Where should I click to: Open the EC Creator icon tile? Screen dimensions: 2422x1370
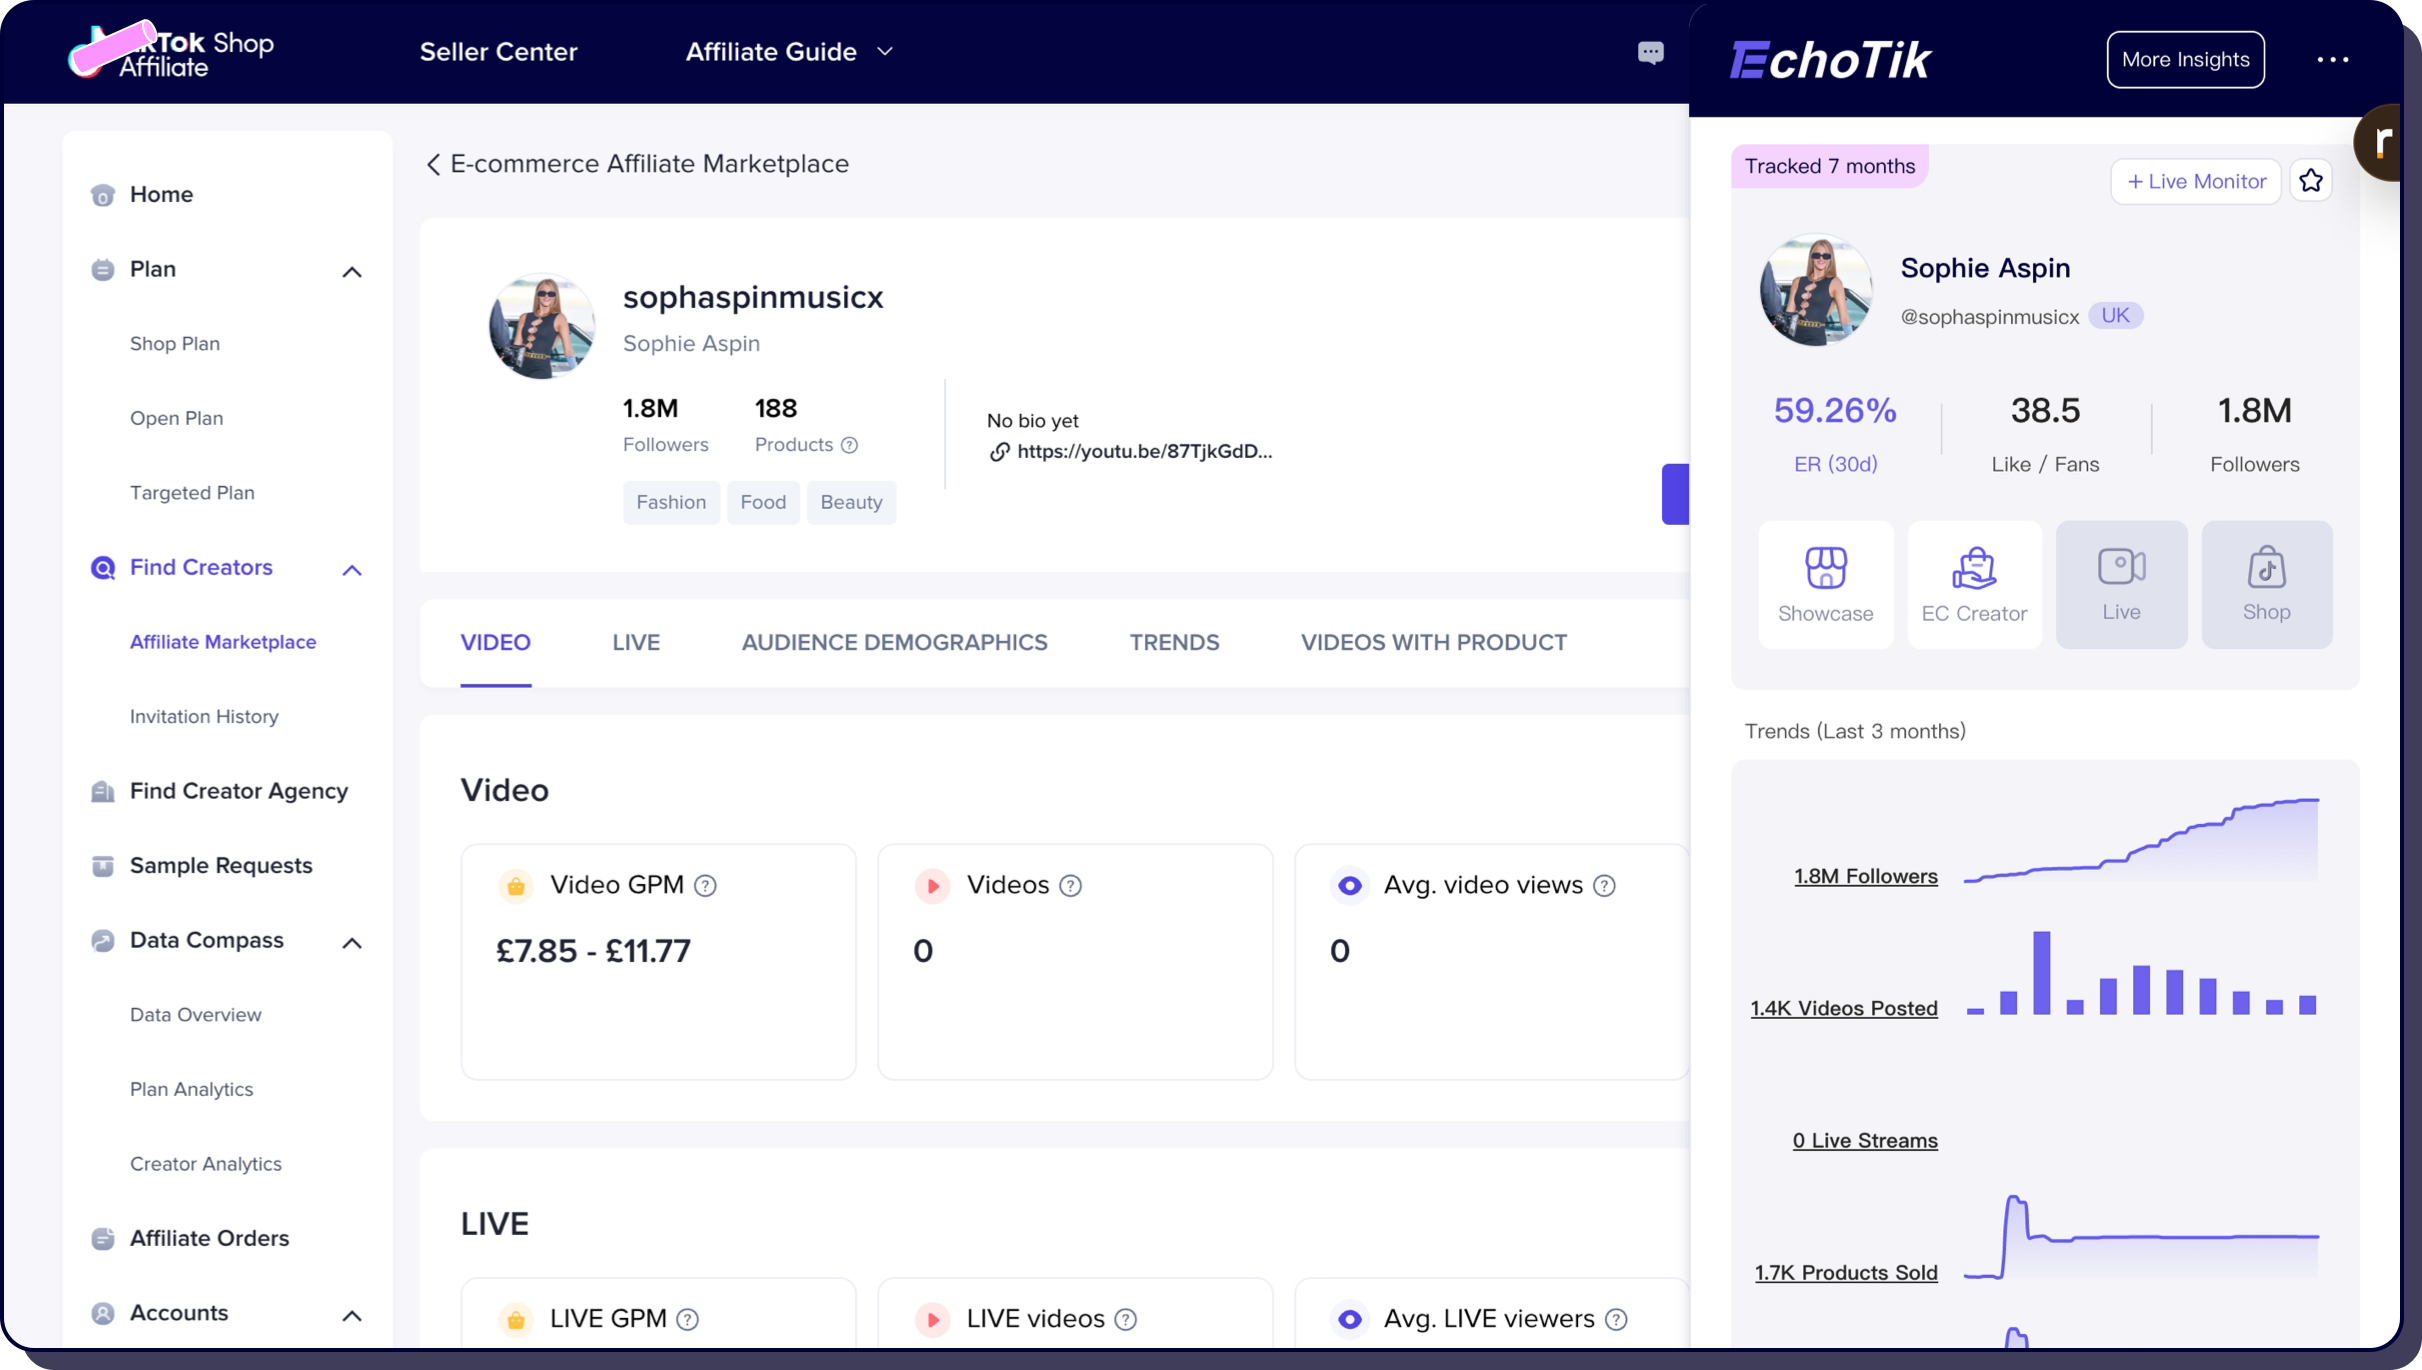[x=1973, y=584]
